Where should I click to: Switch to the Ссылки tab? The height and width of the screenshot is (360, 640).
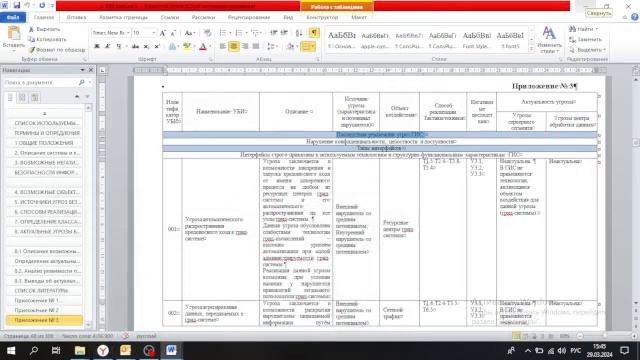[x=170, y=18]
